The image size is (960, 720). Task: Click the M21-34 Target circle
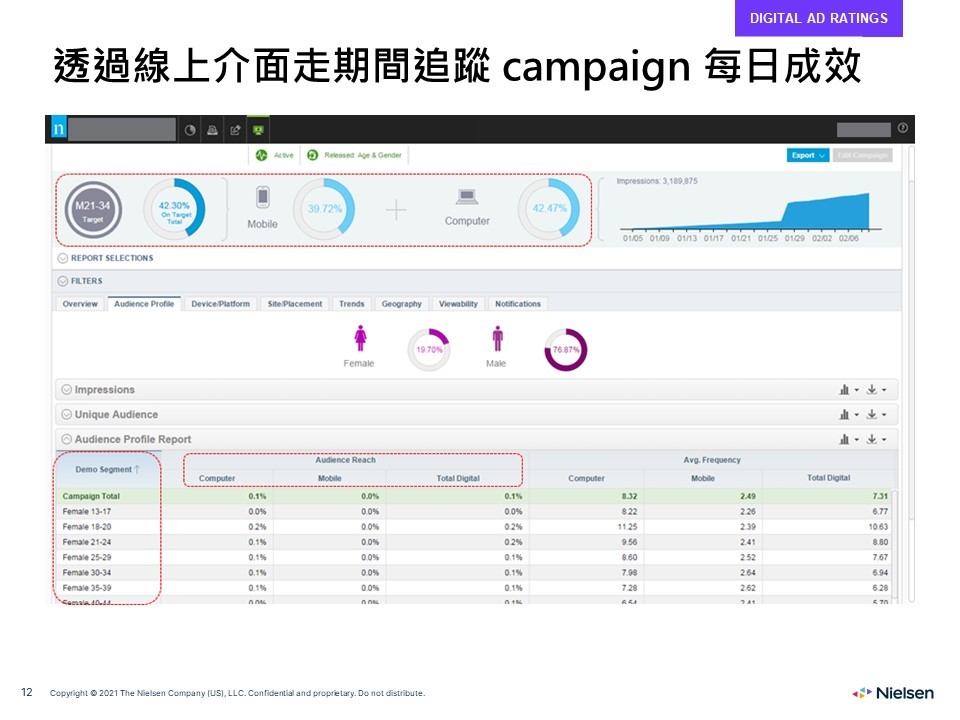[x=93, y=210]
